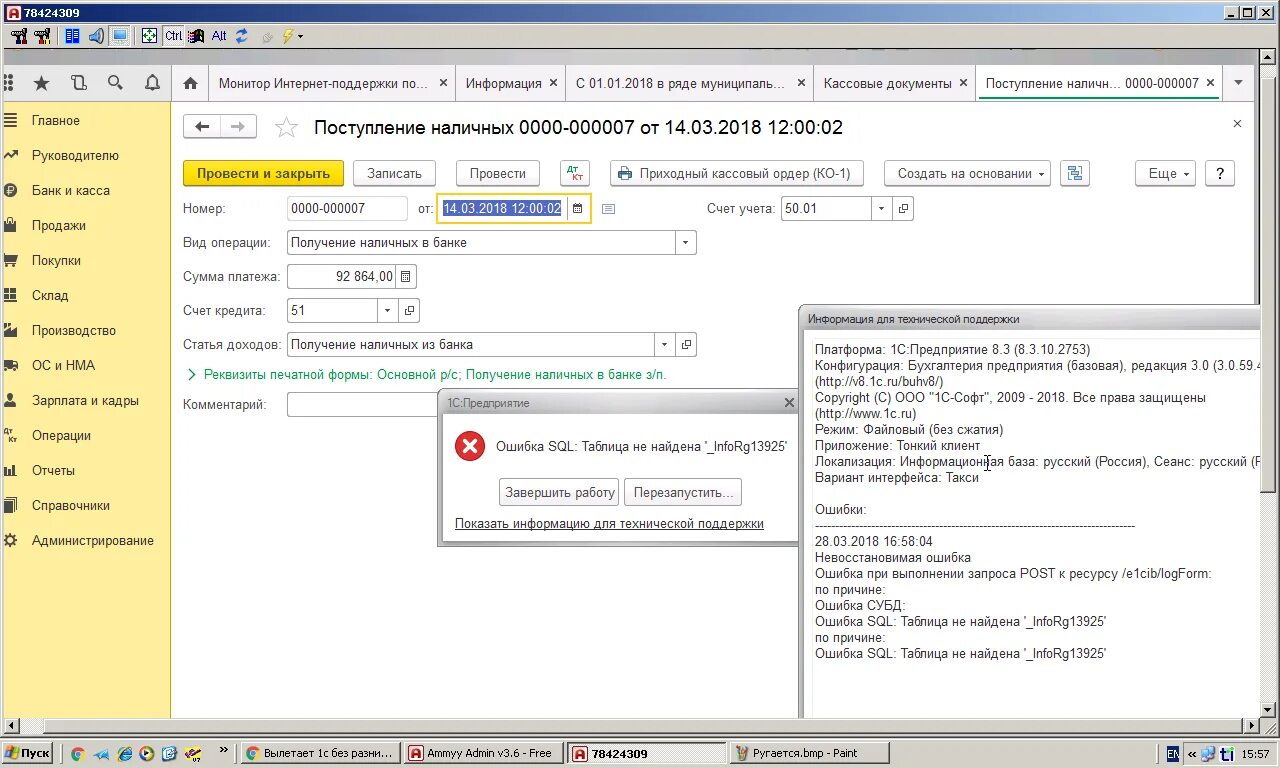Click the Комментарий input field
The height and width of the screenshot is (768, 1280).
click(363, 404)
